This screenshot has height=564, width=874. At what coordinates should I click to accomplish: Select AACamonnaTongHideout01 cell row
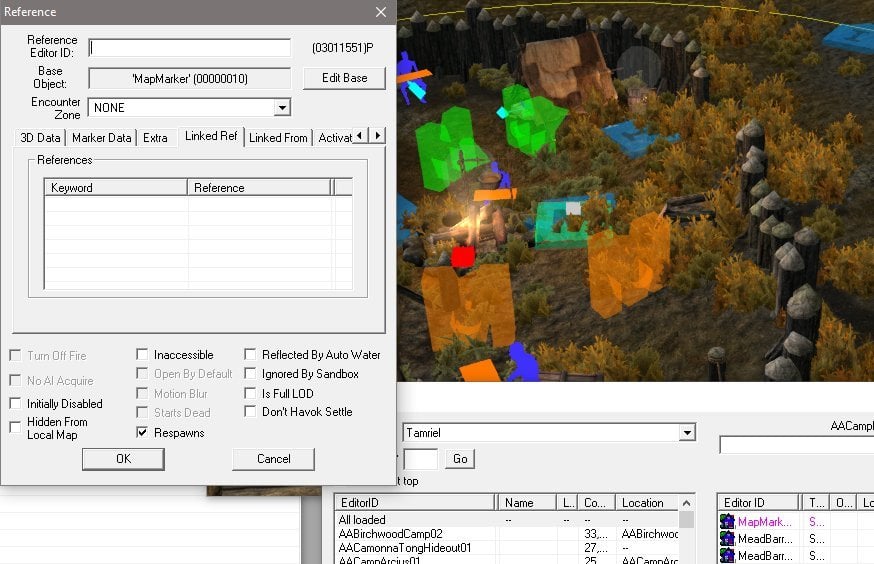click(507, 547)
